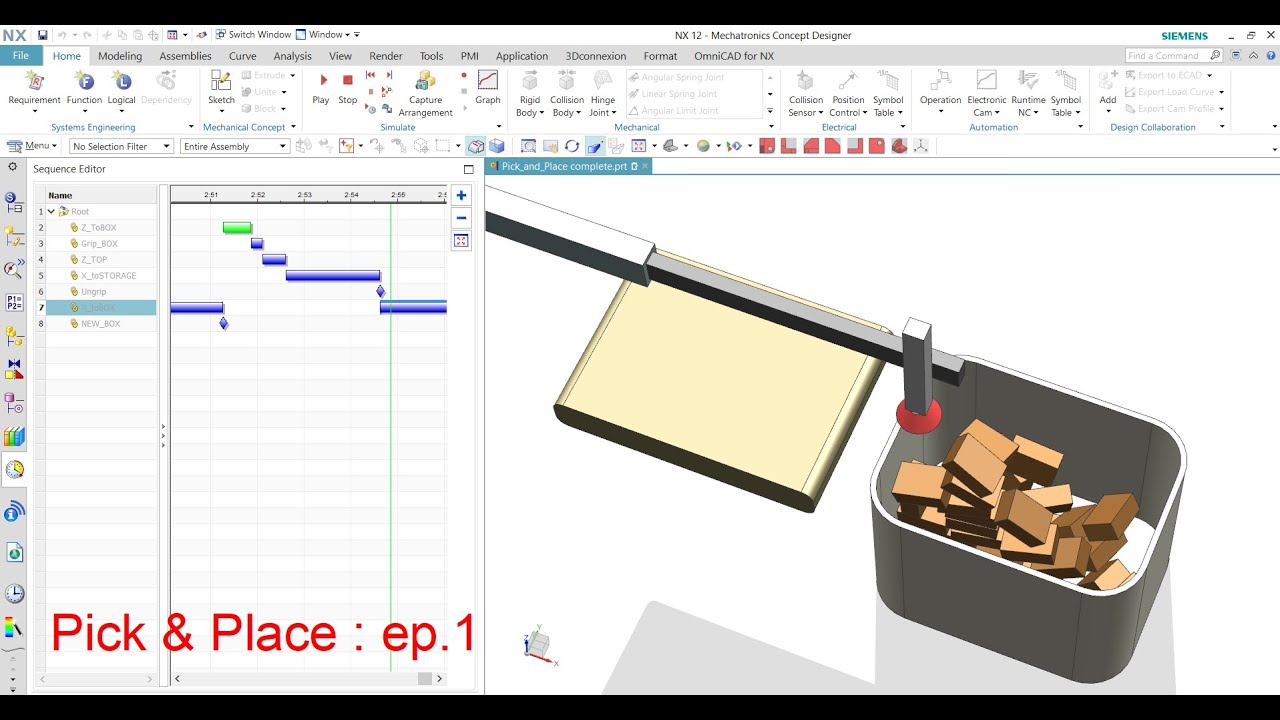The height and width of the screenshot is (720, 1280).
Task: Click the timeline horizontal scrollbar thumb
Action: click(425, 679)
